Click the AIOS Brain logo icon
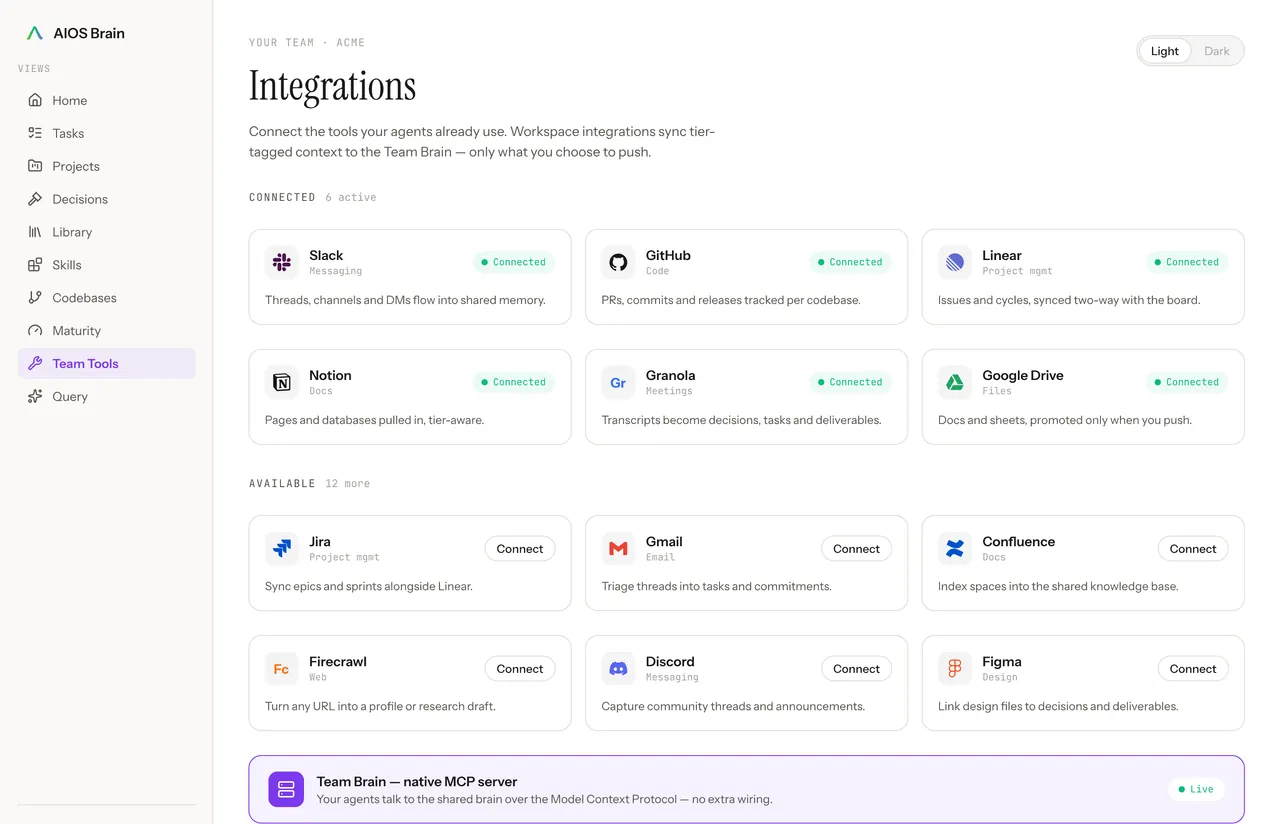Viewport: 1280px width, 824px height. click(x=34, y=33)
